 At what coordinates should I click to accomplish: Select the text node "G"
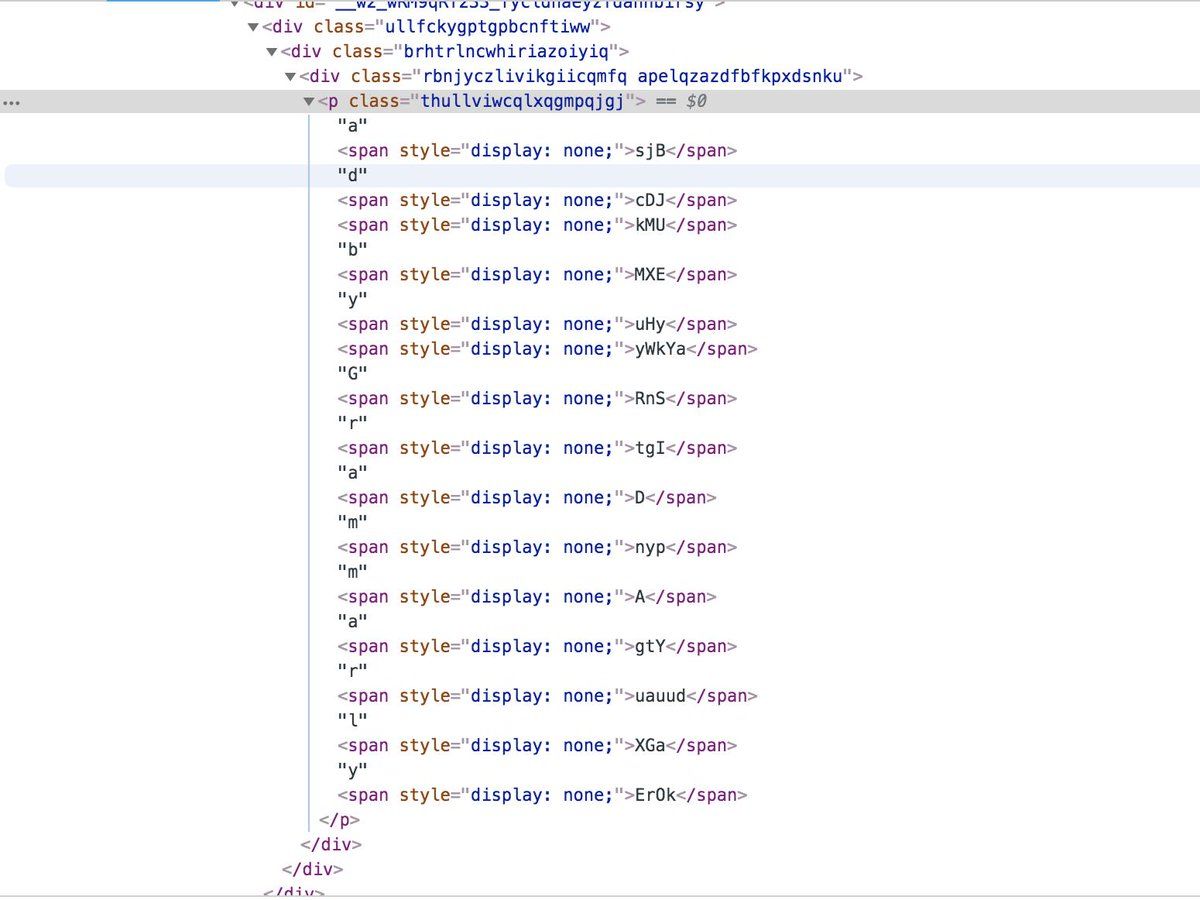(353, 374)
